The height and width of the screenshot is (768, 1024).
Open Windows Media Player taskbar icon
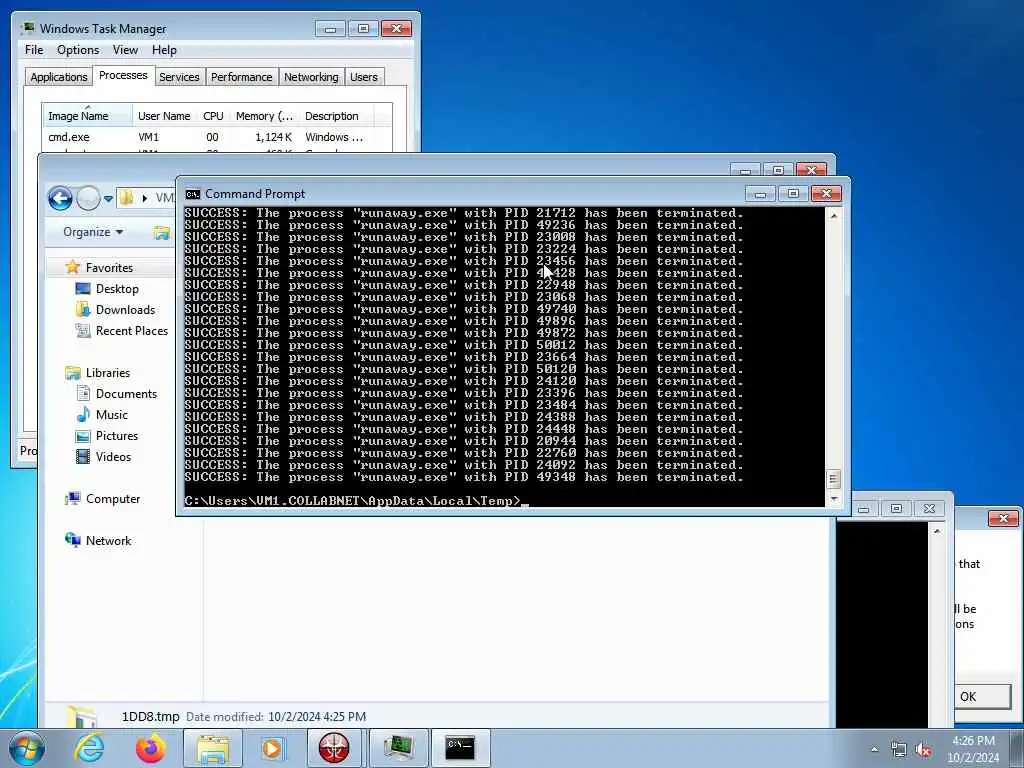[x=273, y=748]
